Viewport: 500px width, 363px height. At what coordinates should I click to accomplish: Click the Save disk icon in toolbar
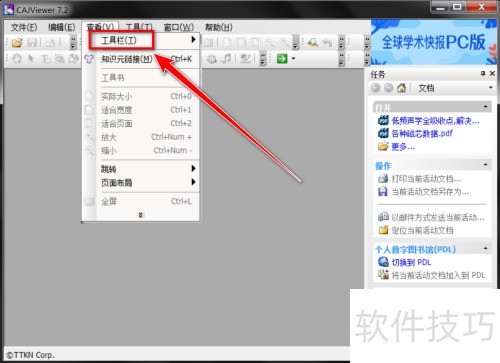32,42
